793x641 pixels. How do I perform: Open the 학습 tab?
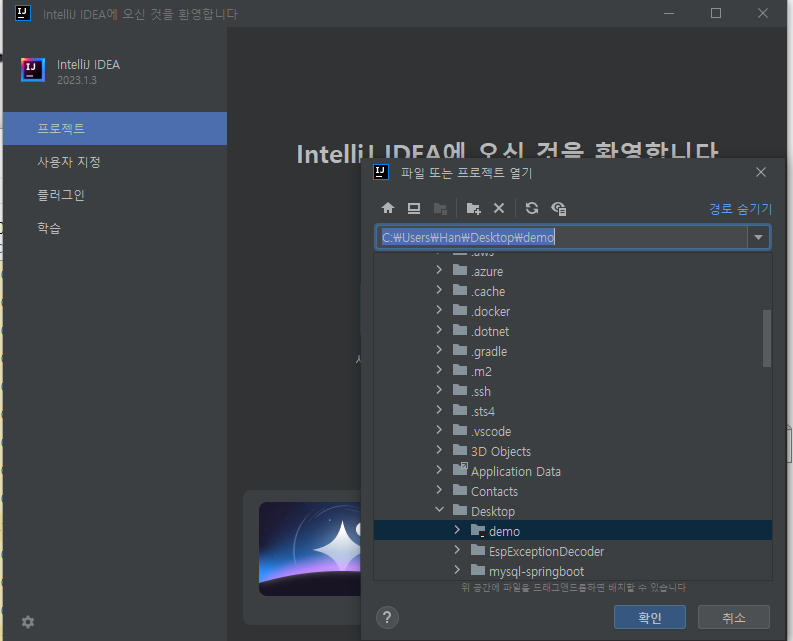click(x=115, y=228)
